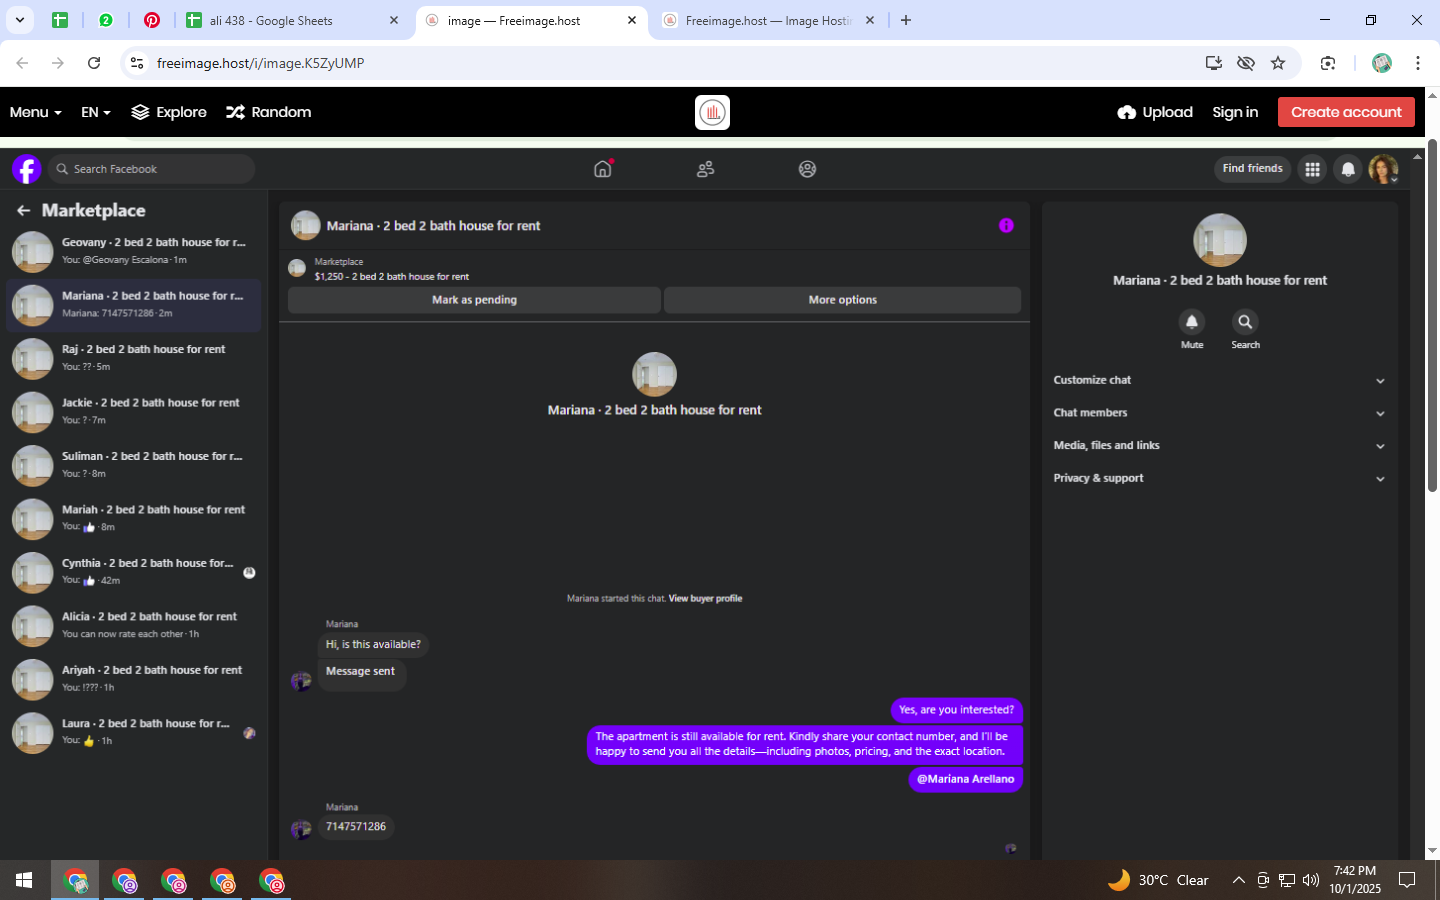
Task: Open the Facebook Friends icon
Action: 706,169
